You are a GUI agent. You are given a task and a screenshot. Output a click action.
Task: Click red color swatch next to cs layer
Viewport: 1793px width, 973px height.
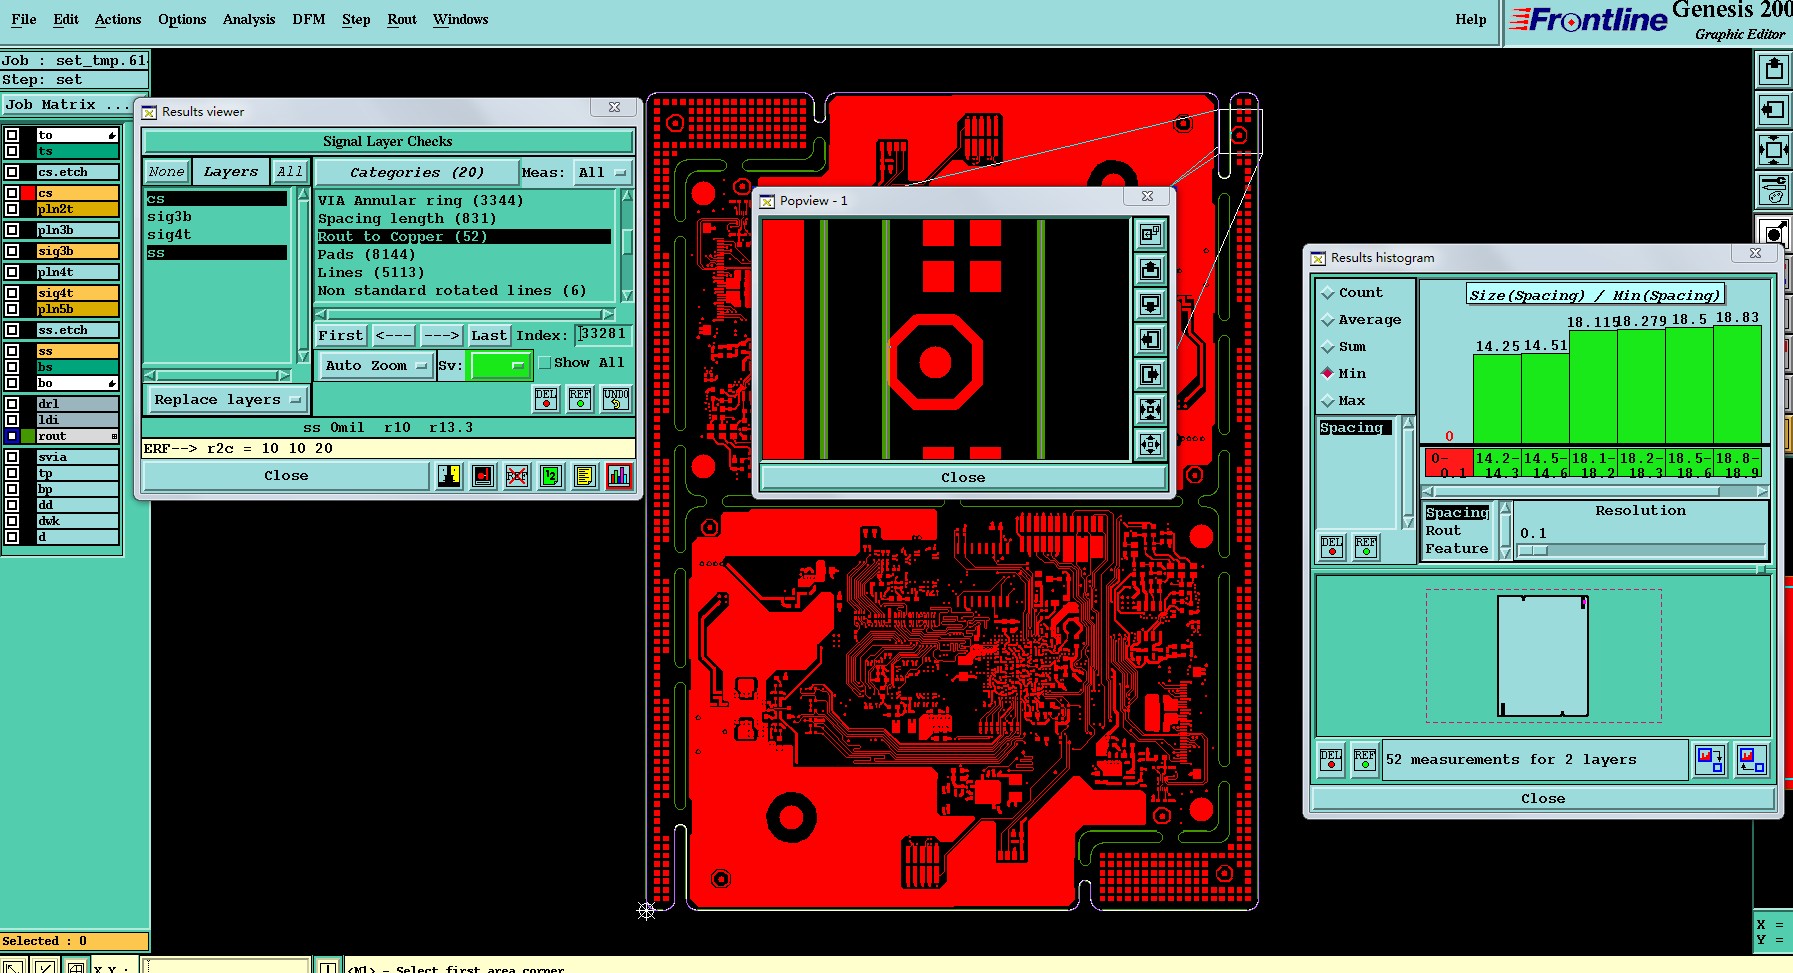[x=29, y=193]
